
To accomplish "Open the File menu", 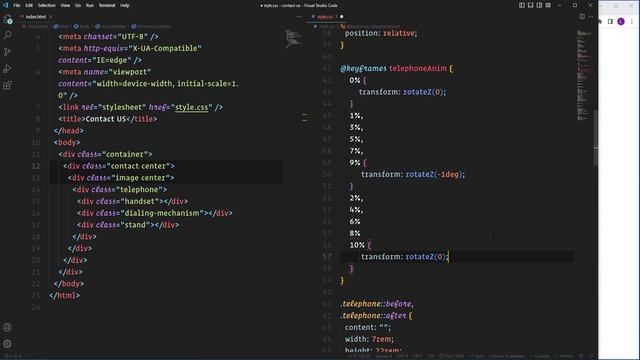I will click(17, 5).
